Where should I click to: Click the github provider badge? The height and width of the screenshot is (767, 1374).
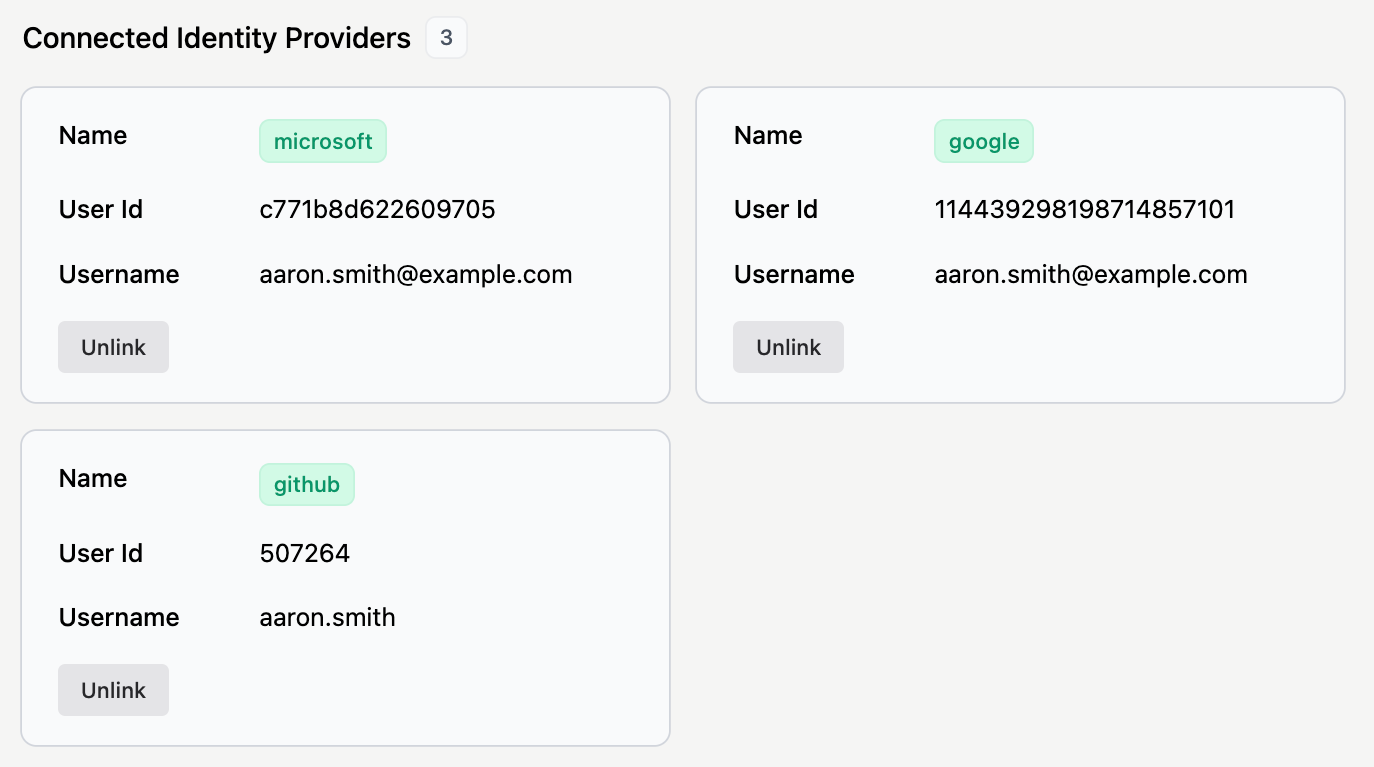tap(306, 484)
